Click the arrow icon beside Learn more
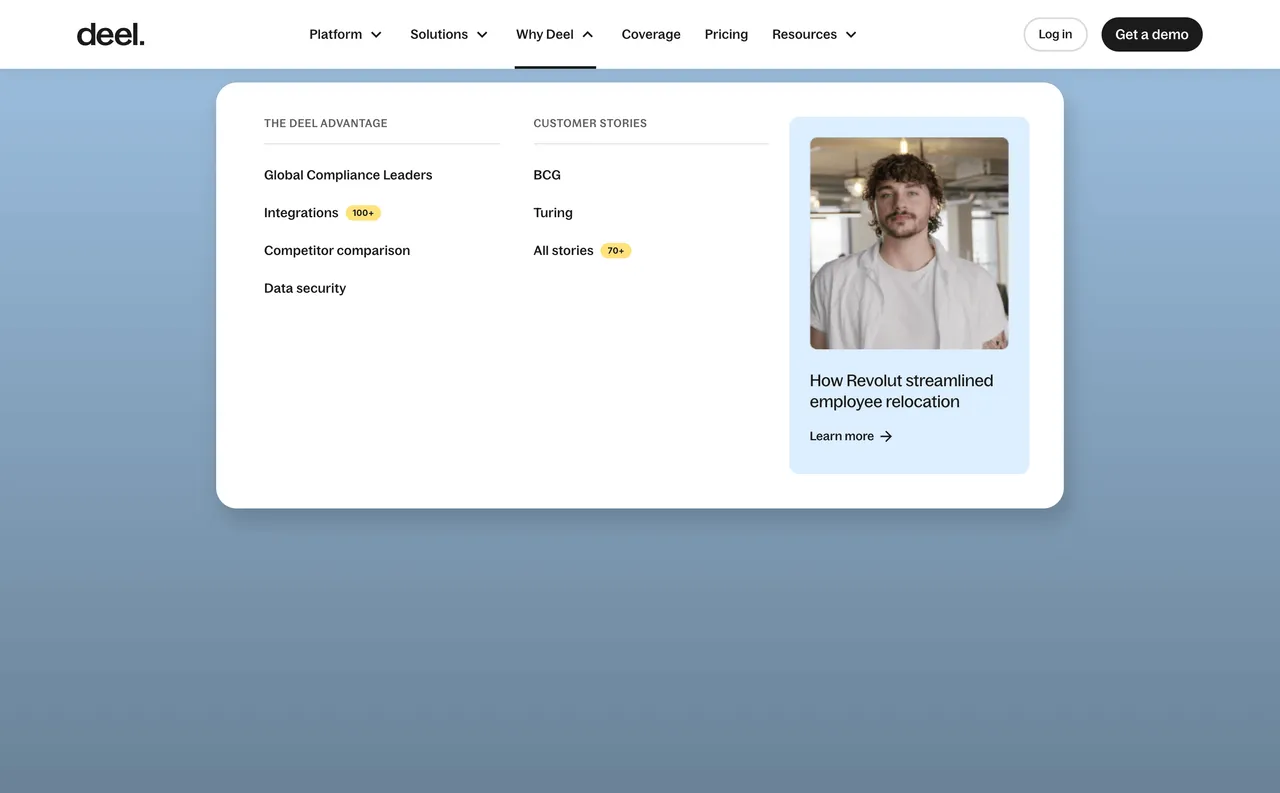1280x793 pixels. click(x=886, y=437)
